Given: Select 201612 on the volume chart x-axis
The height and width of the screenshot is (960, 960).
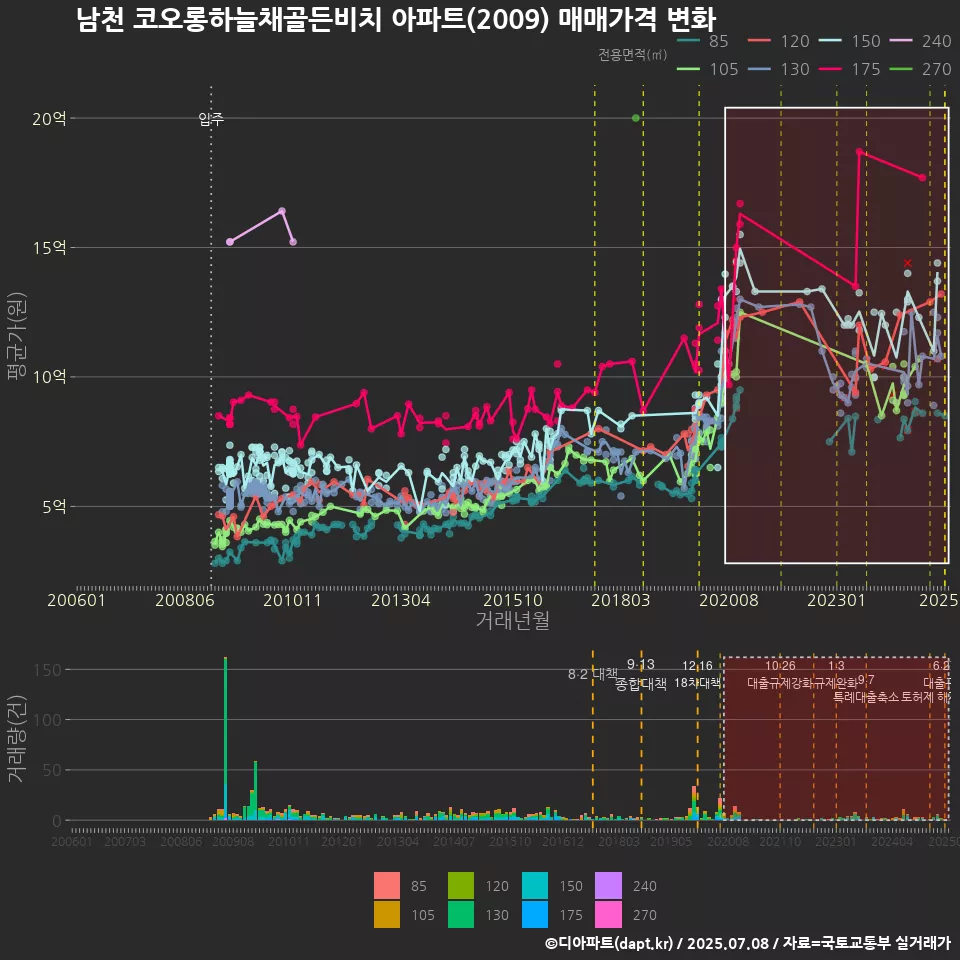Looking at the screenshot, I should (563, 841).
